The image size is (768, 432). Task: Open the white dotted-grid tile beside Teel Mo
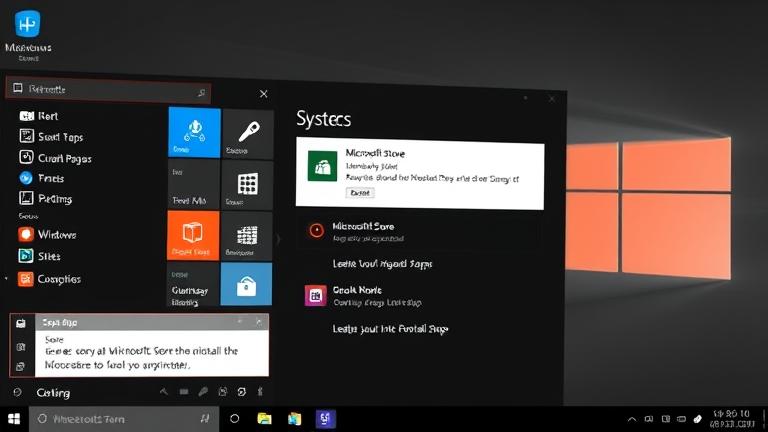pyautogui.click(x=247, y=185)
